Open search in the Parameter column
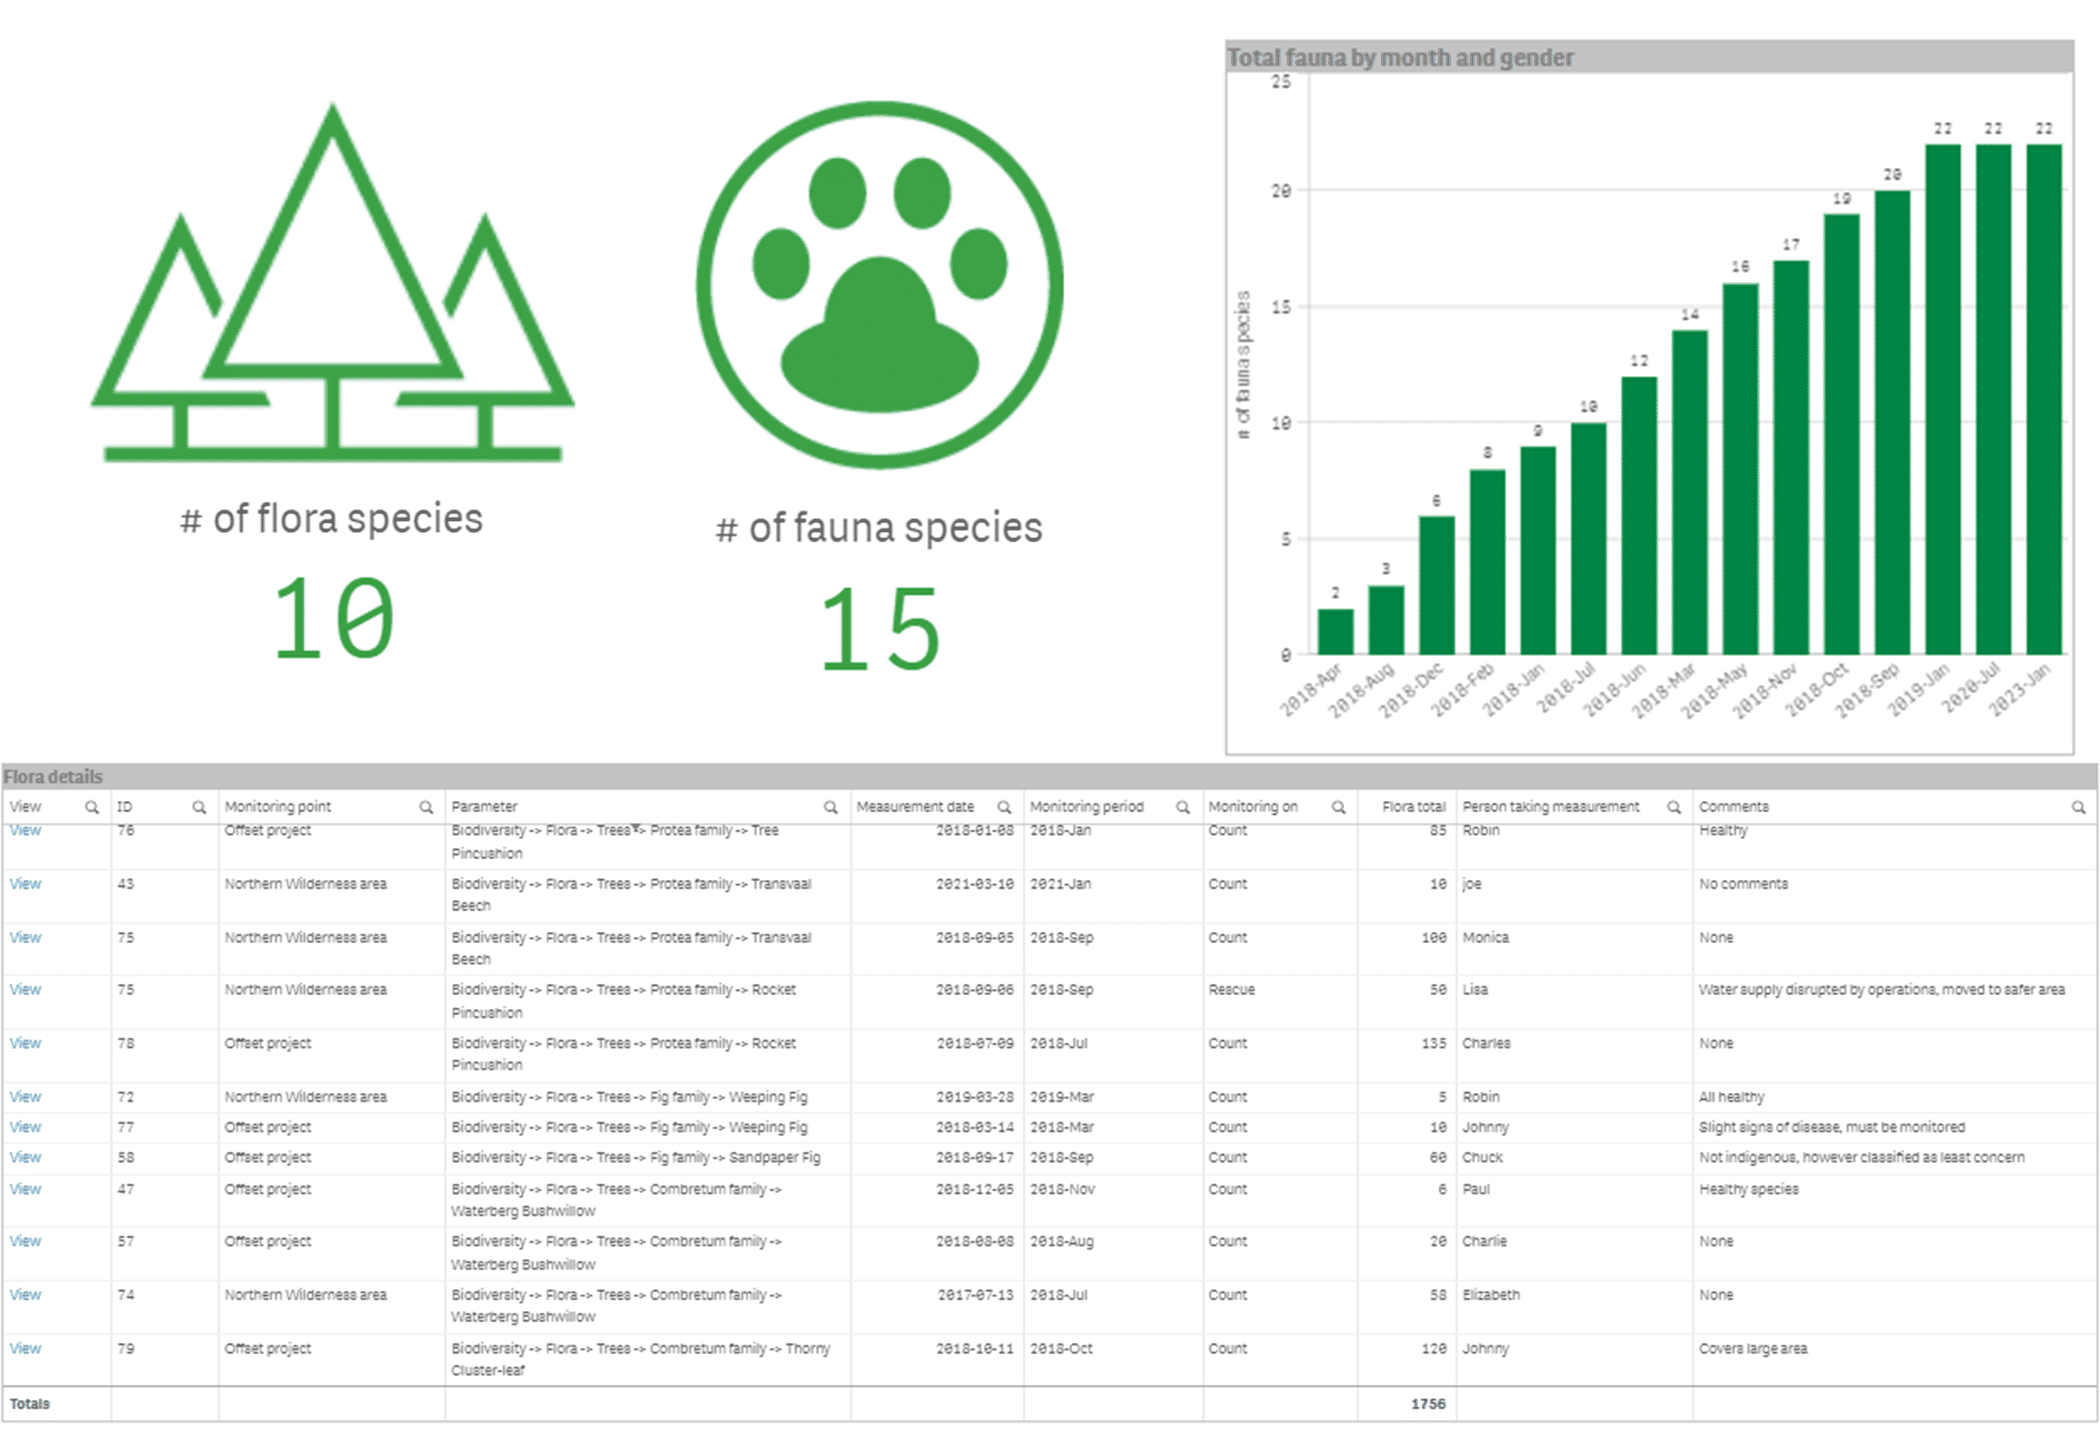Viewport: 2100px width, 1448px height. pyautogui.click(x=830, y=806)
